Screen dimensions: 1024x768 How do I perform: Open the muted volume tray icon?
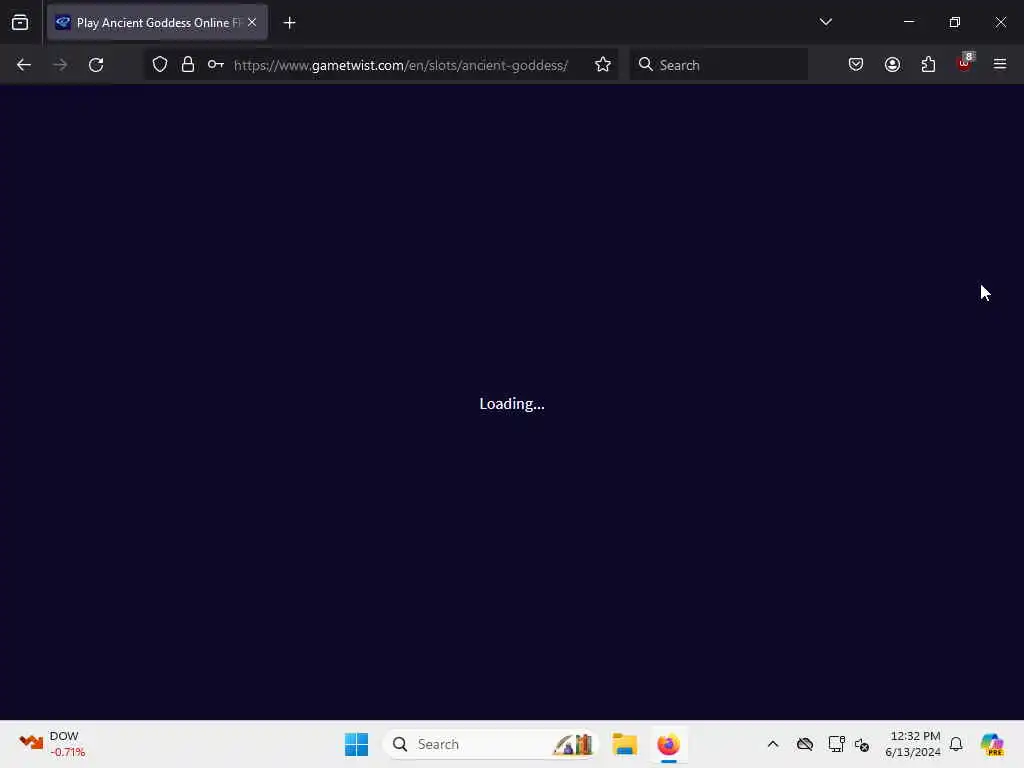point(862,744)
